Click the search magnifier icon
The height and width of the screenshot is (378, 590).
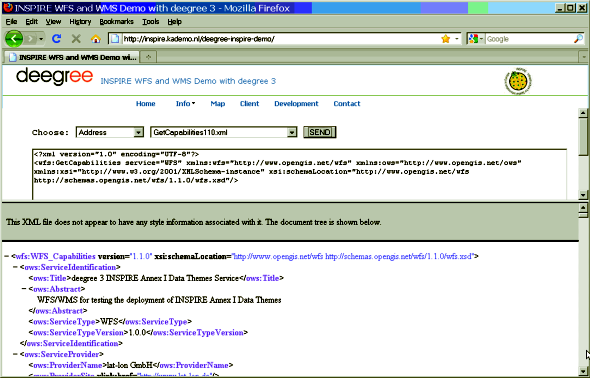[x=578, y=39]
